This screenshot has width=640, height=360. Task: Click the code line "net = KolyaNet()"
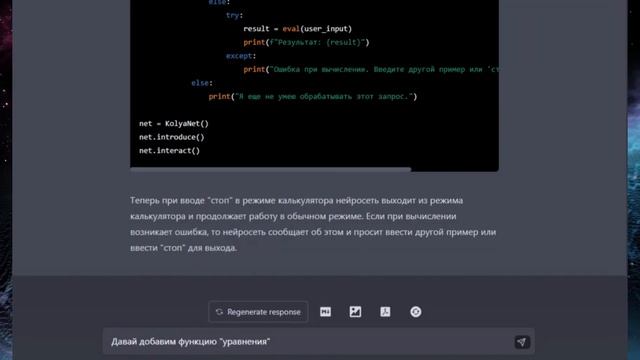173,123
